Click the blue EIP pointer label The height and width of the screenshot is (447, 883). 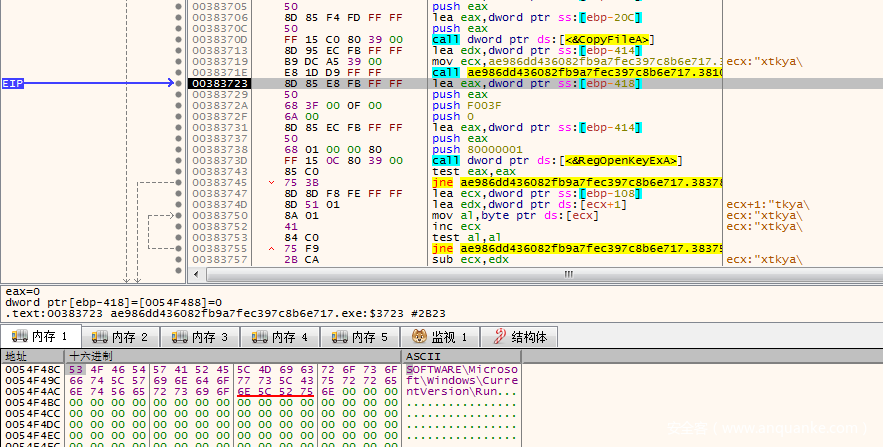[x=14, y=84]
